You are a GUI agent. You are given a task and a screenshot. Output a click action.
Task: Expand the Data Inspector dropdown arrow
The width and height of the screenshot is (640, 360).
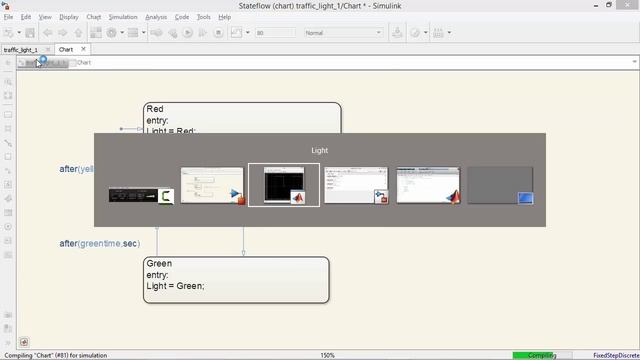pyautogui.click(x=247, y=33)
